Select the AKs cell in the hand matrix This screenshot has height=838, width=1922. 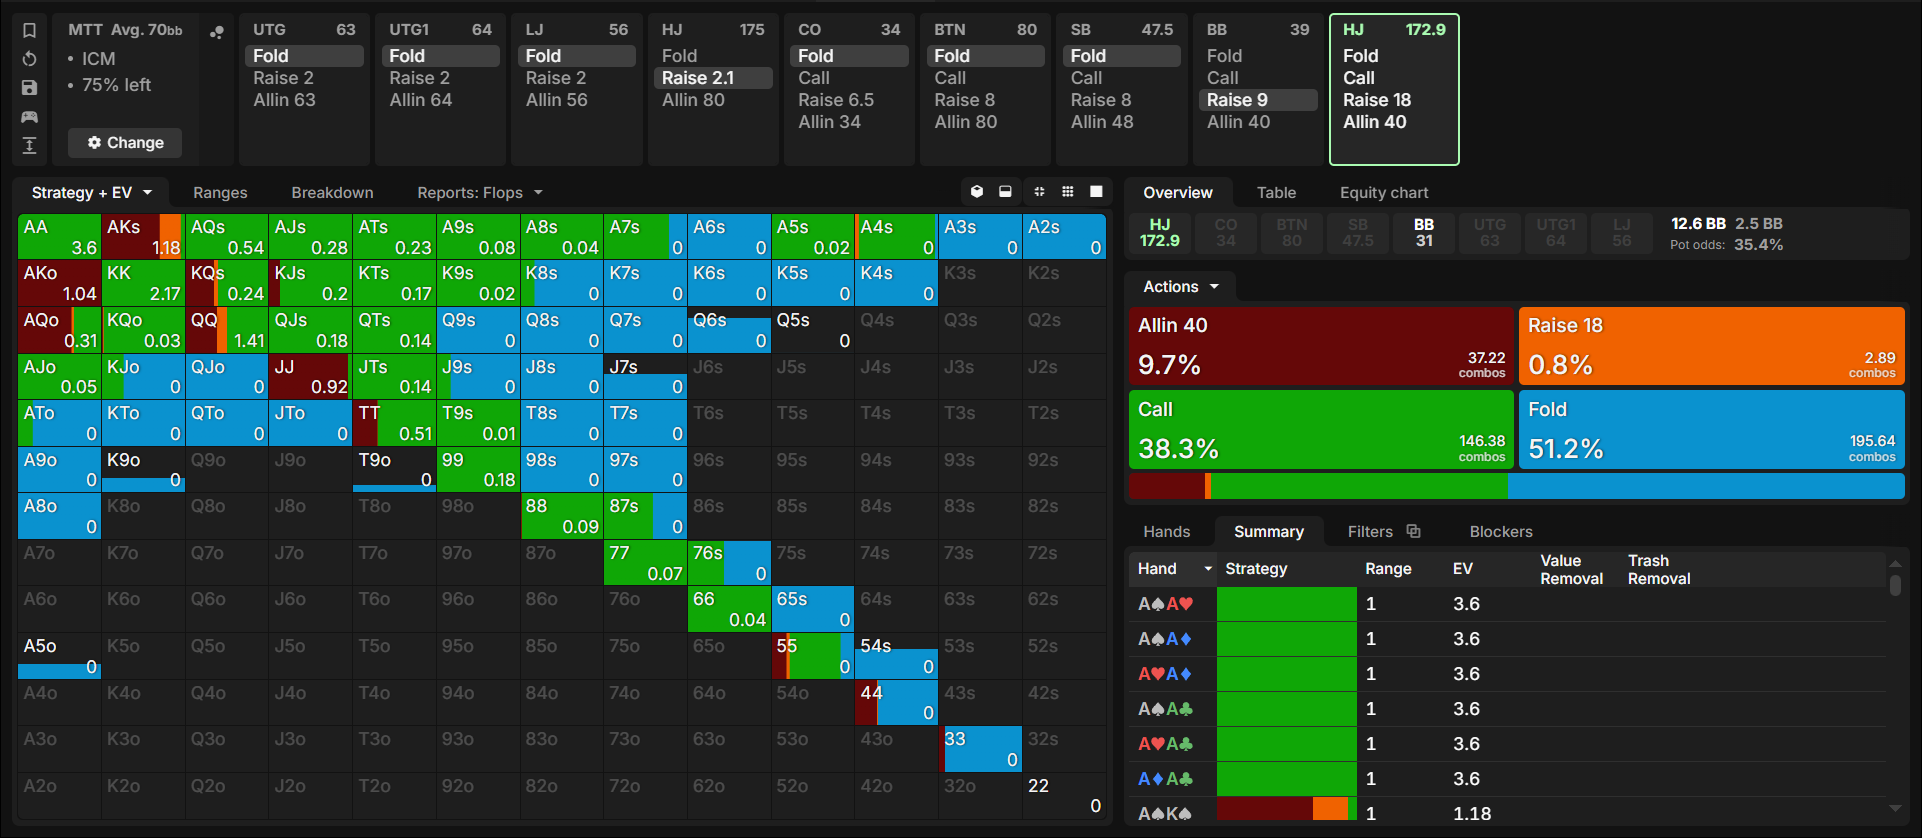point(143,237)
